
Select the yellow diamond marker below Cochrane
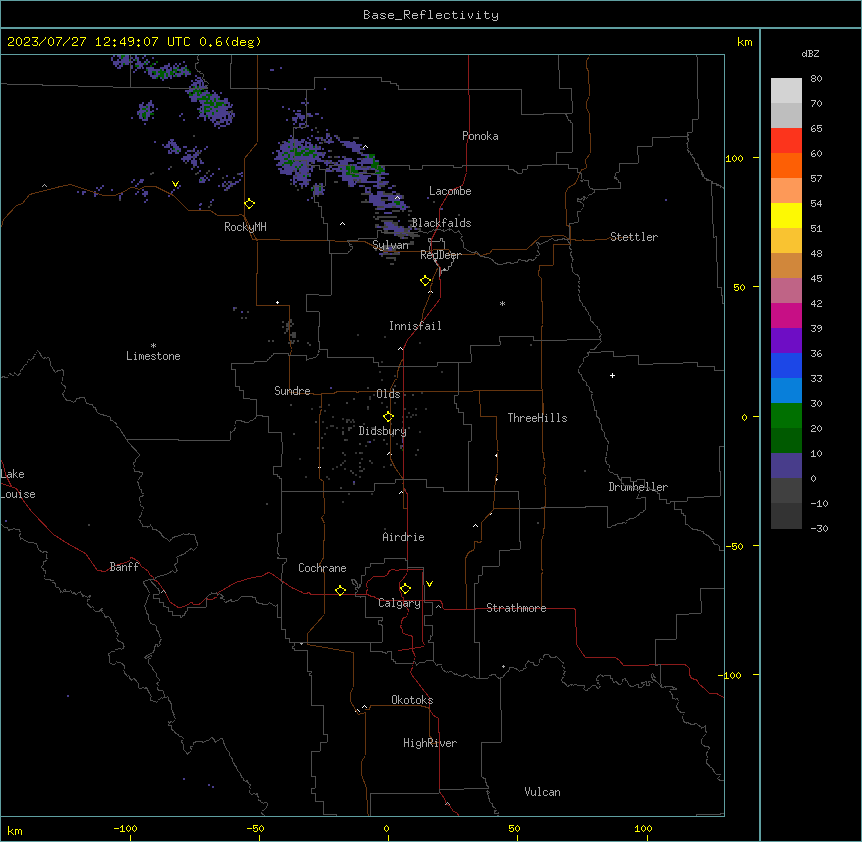point(340,590)
